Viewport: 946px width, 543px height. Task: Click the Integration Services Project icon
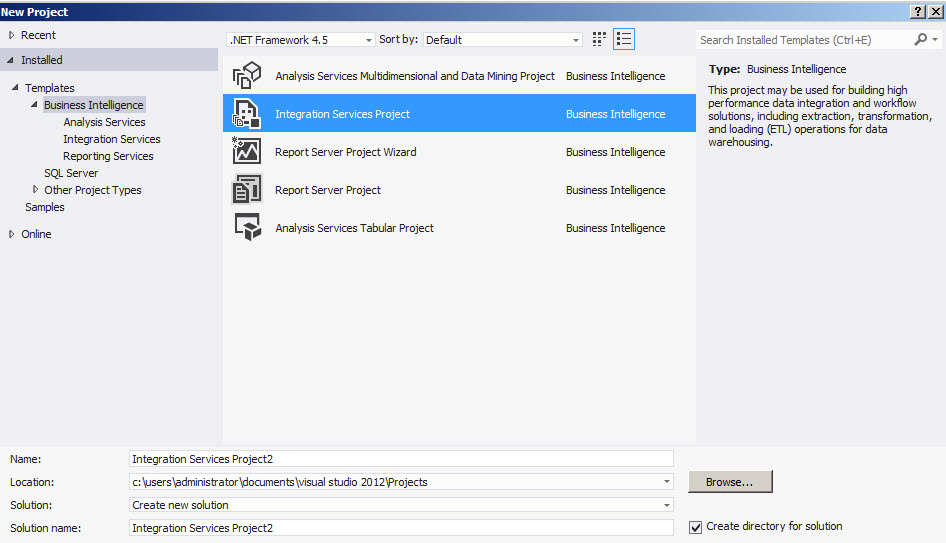point(246,114)
